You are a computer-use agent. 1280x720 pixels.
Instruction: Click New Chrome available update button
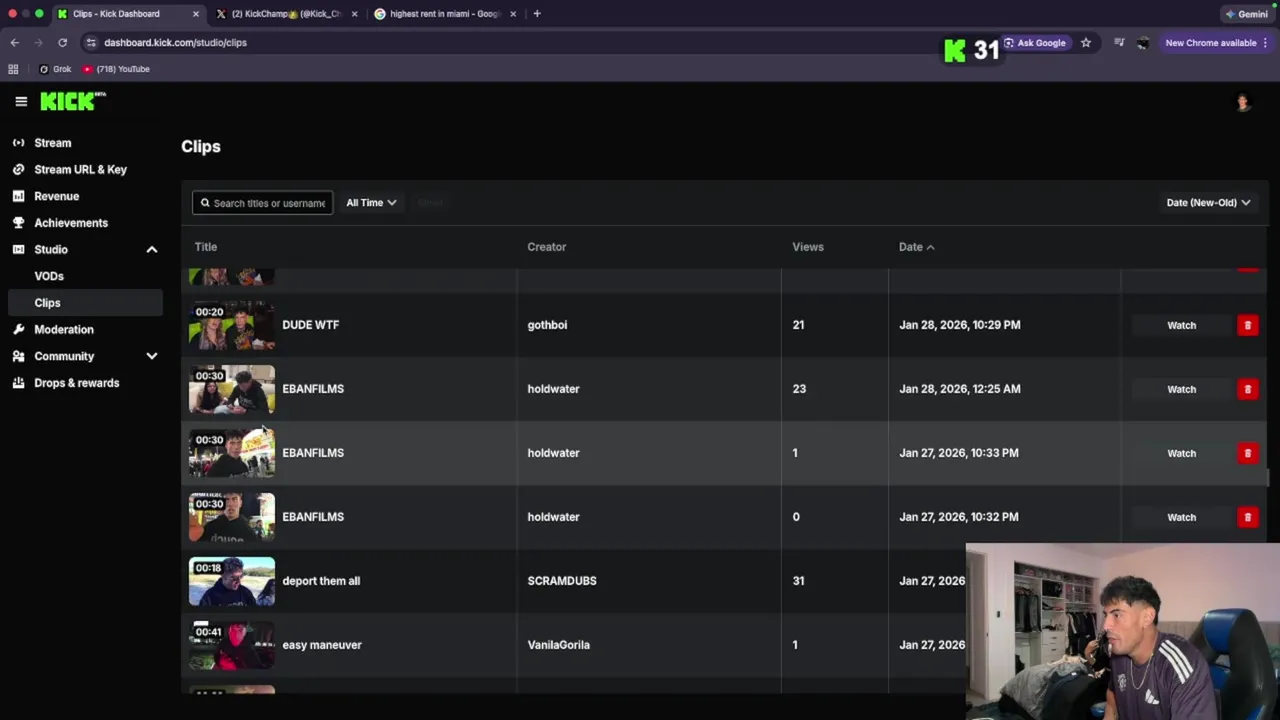point(1217,43)
